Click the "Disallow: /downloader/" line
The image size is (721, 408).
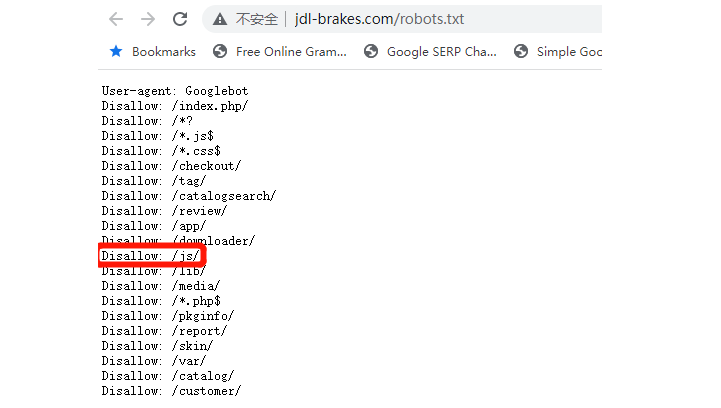[x=178, y=241]
